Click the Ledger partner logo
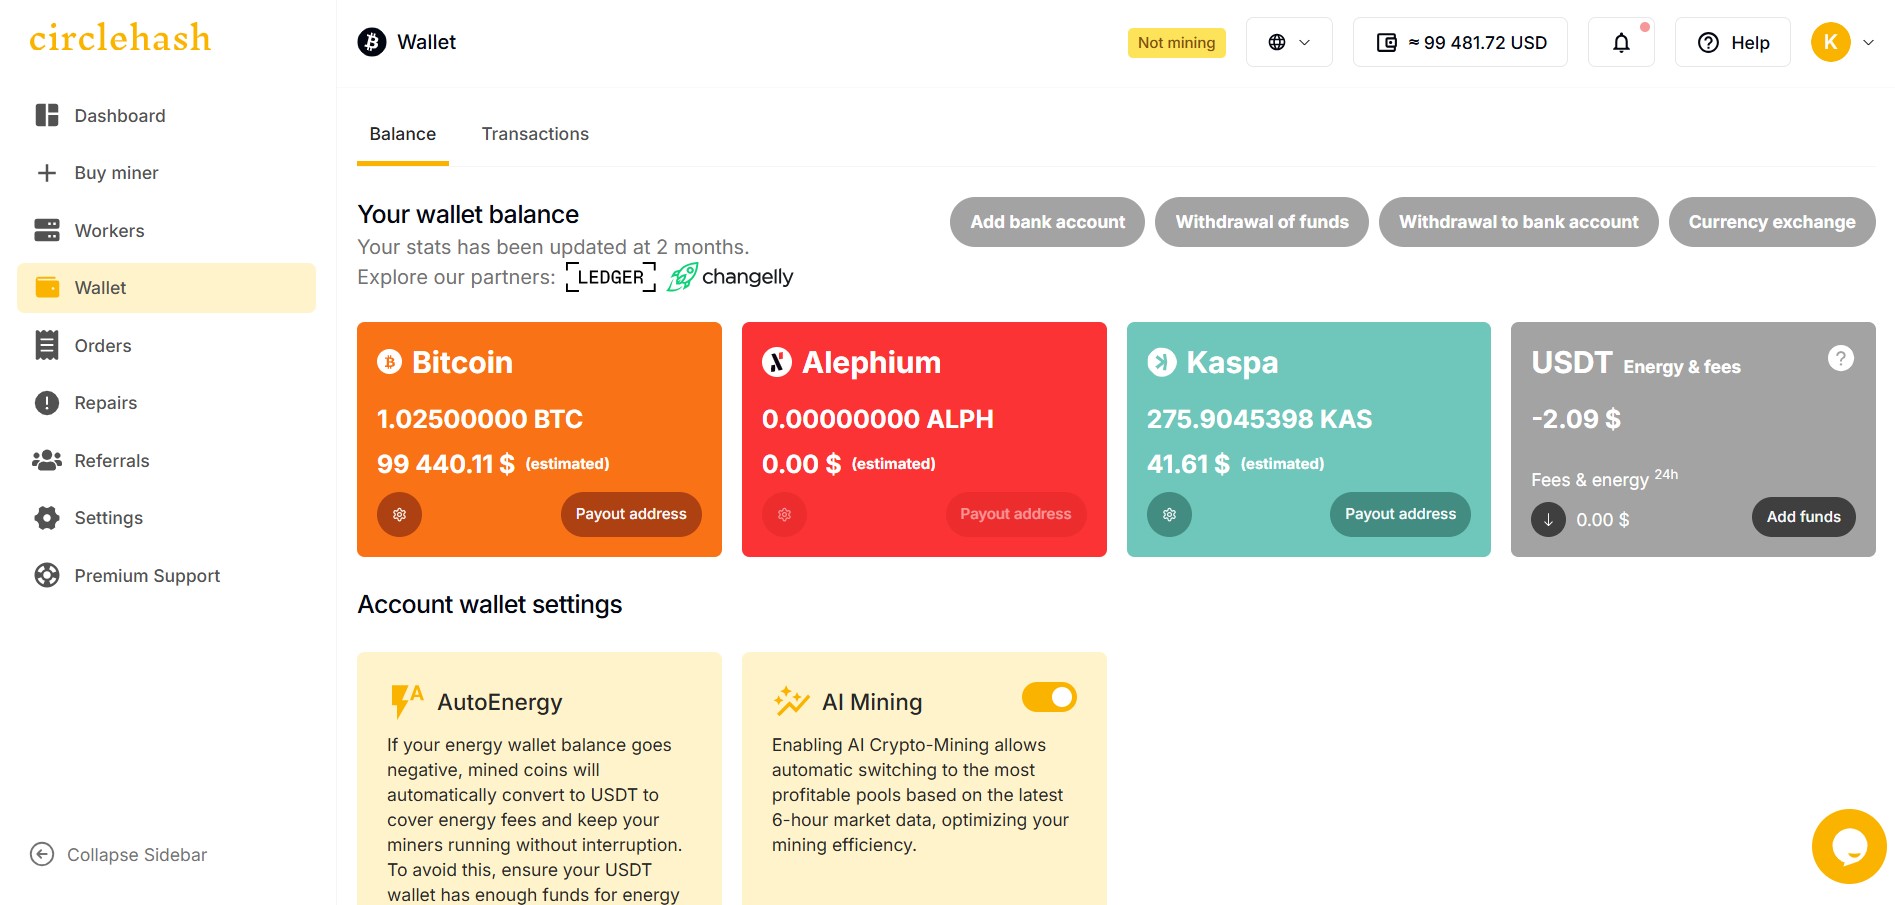This screenshot has height=905, width=1895. [611, 277]
